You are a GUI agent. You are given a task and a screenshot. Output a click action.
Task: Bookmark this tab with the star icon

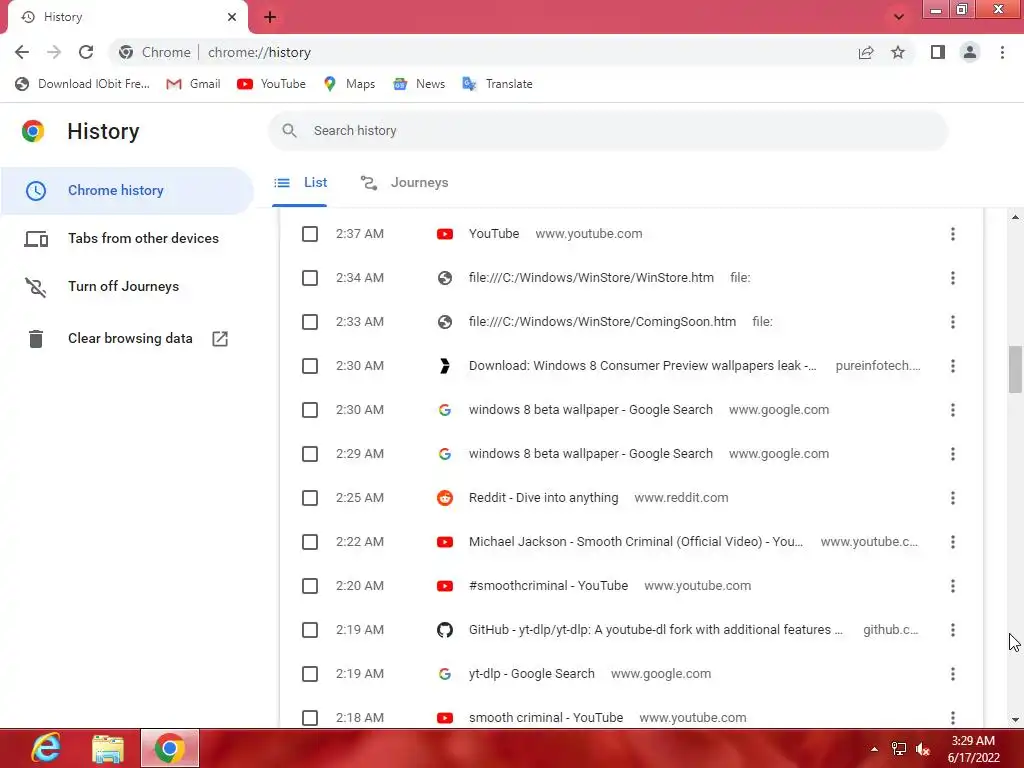tap(898, 52)
